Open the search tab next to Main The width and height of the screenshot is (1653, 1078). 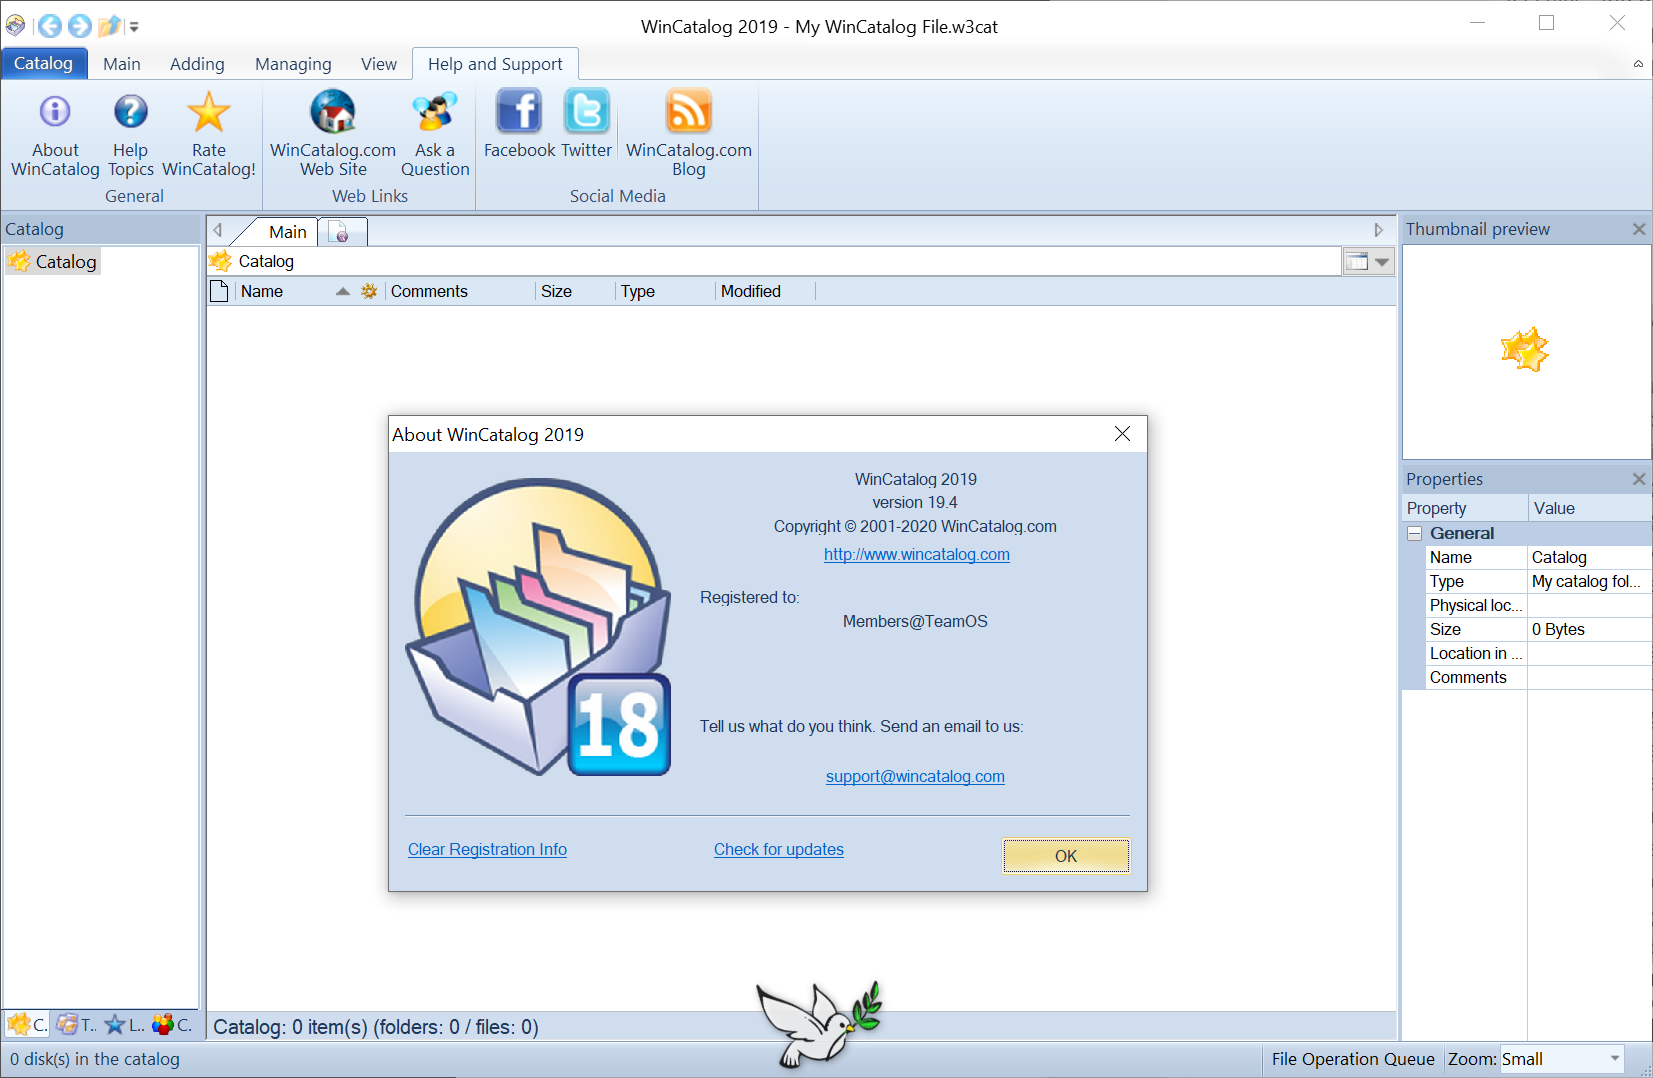341,233
